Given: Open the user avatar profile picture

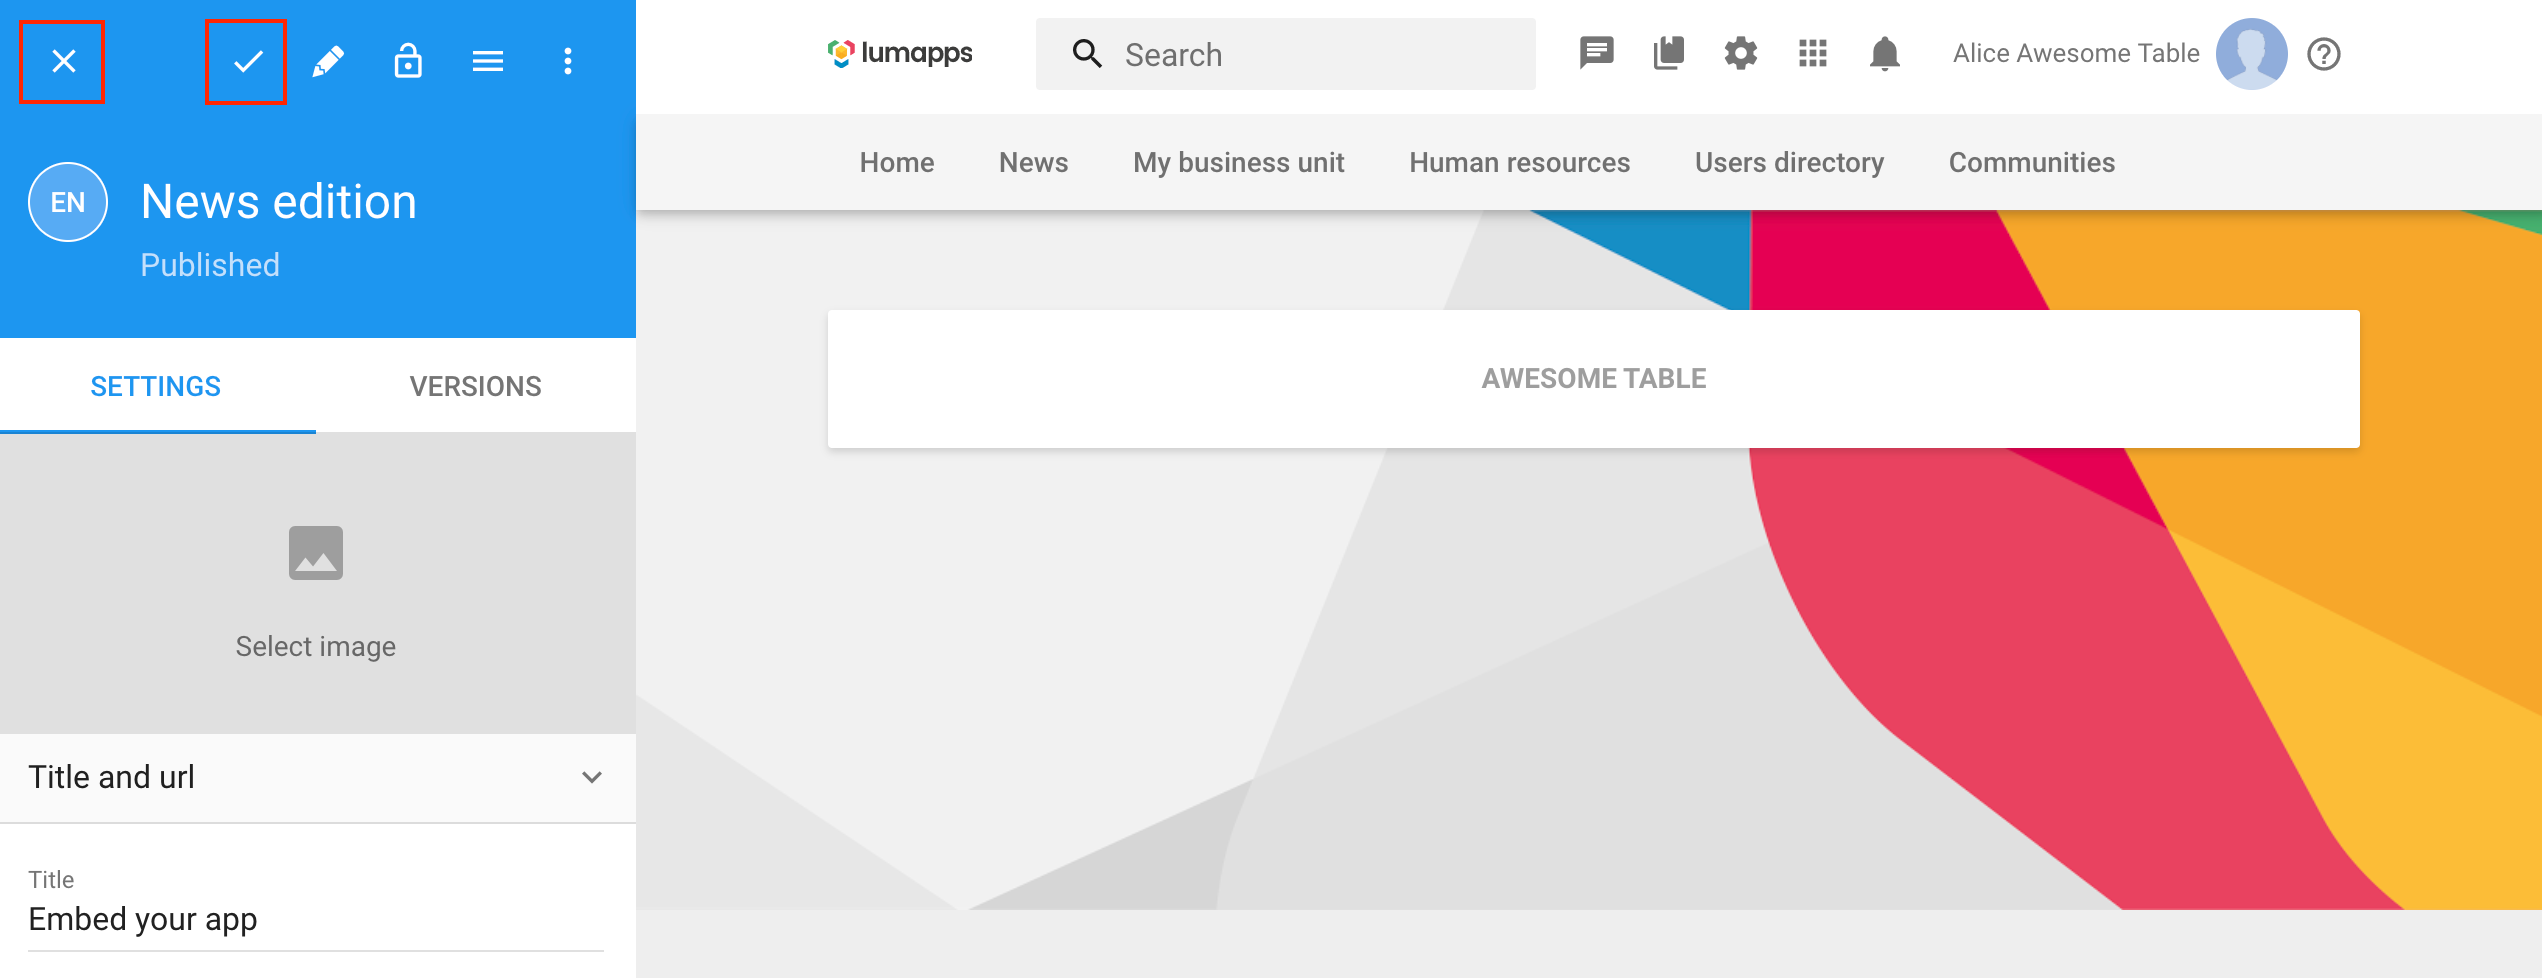Looking at the screenshot, I should point(2252,54).
